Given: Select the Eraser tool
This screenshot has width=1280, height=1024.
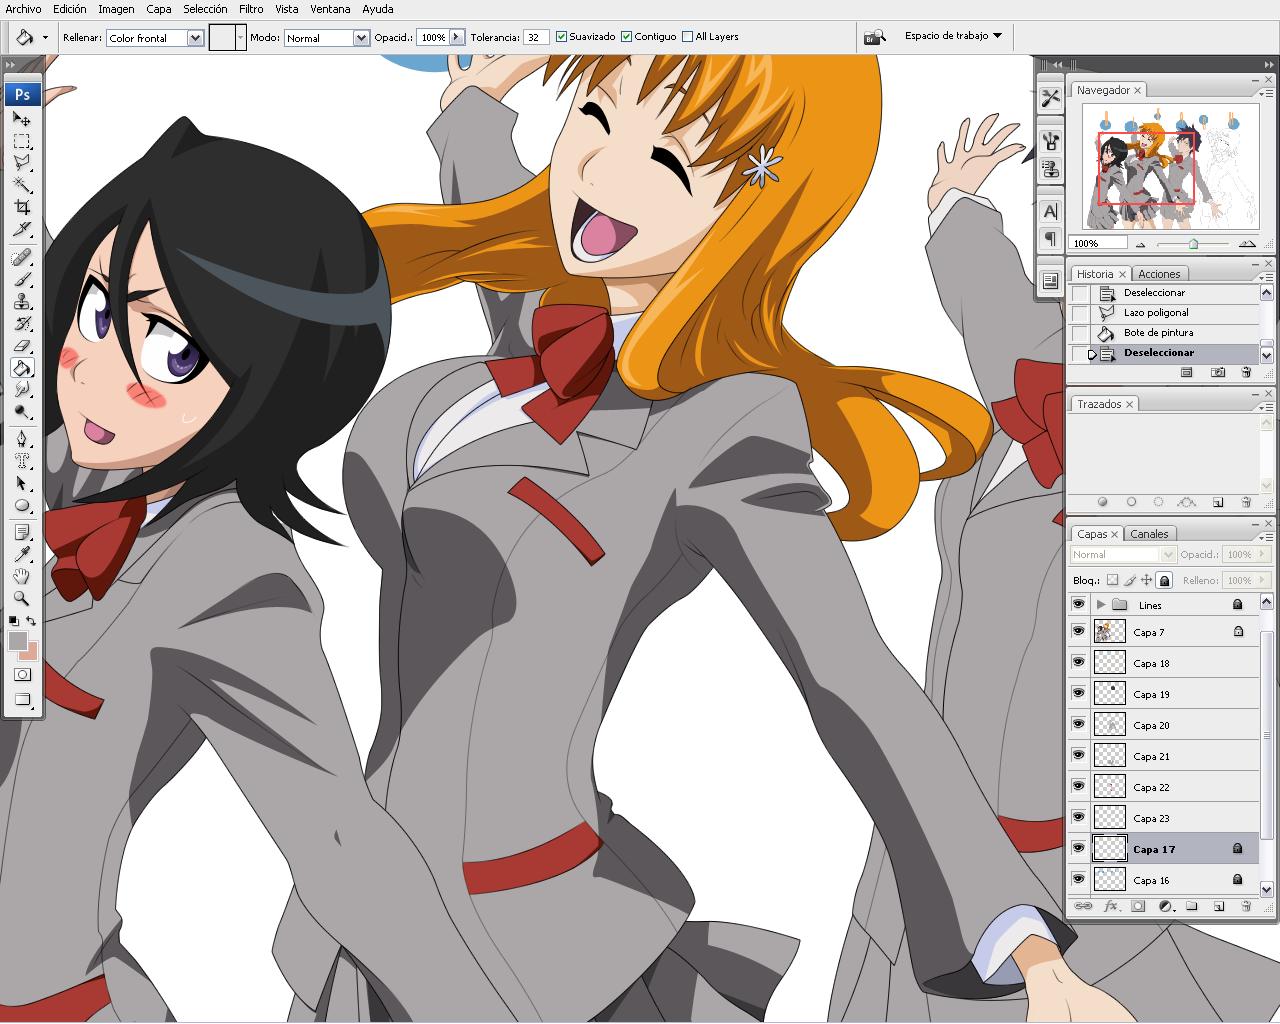Looking at the screenshot, I should 22,346.
